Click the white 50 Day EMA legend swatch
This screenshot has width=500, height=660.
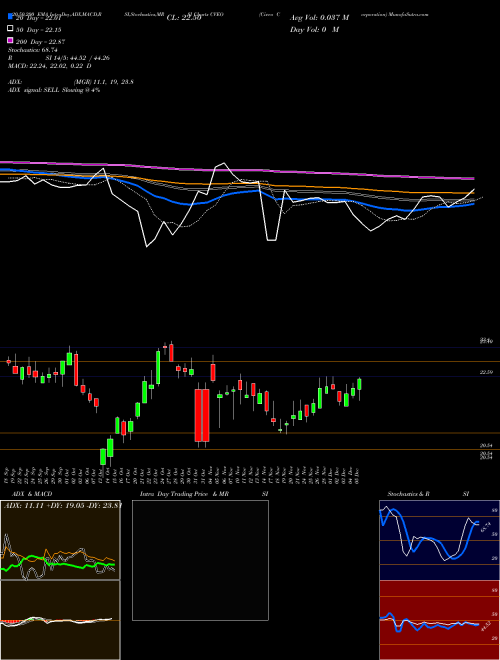tap(10, 29)
